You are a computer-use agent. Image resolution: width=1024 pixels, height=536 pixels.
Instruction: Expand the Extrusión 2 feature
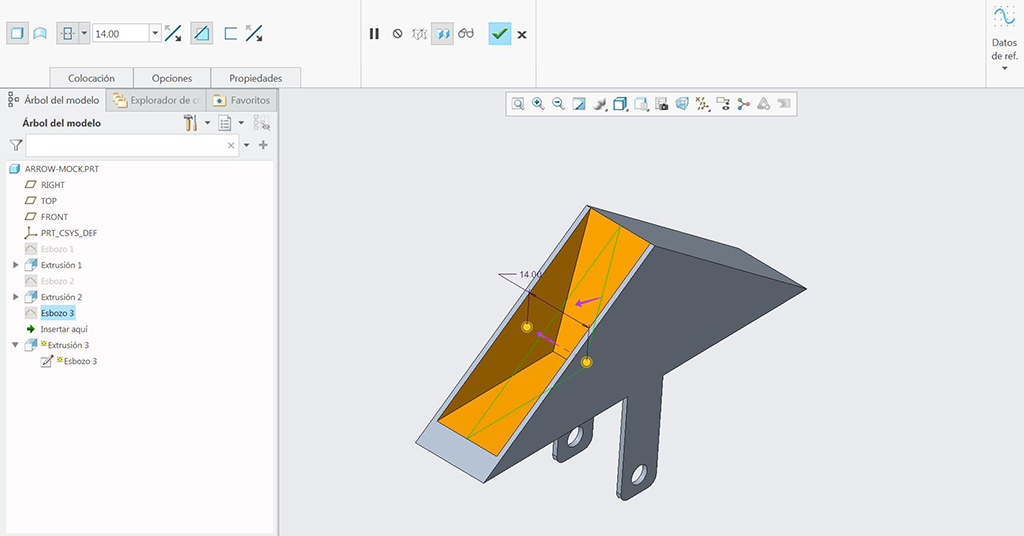(16, 297)
